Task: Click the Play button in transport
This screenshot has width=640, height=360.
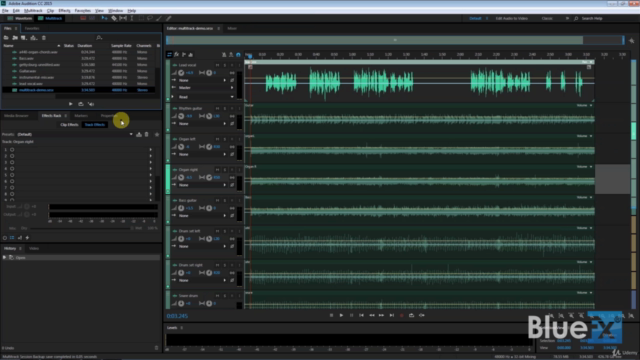Action: point(341,315)
